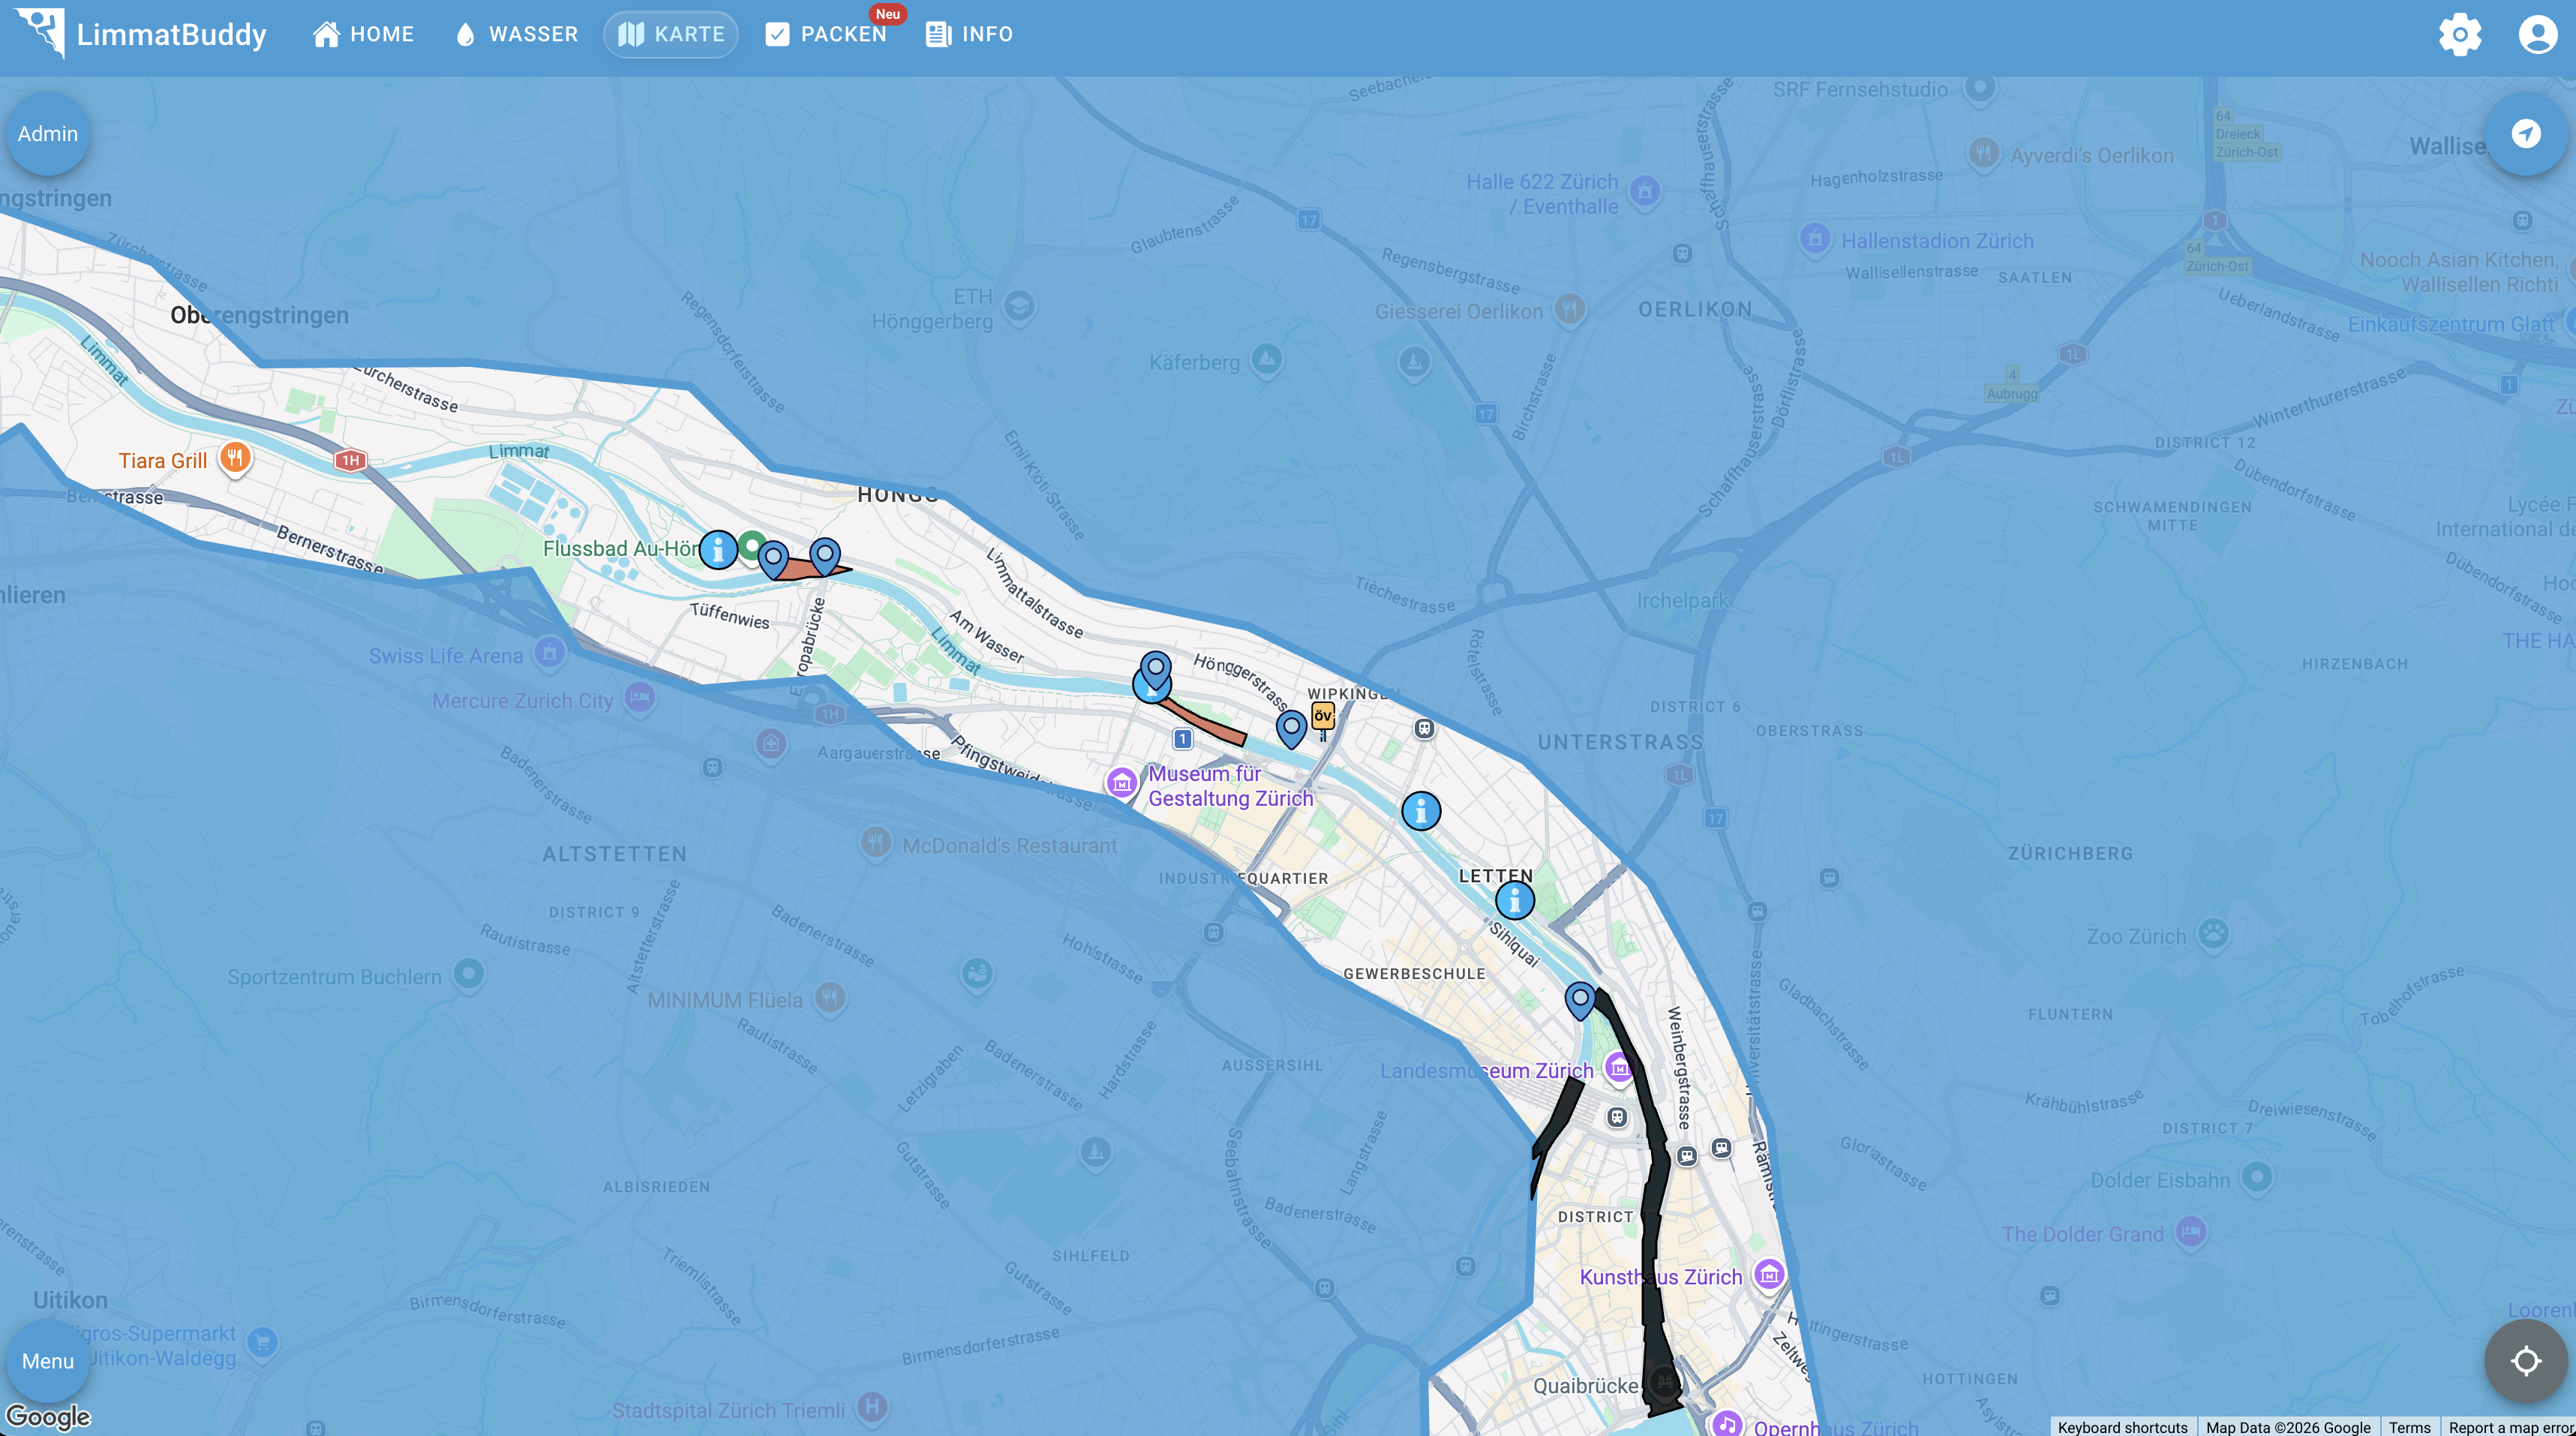Screen dimensions: 2576x1436
Task: Click Mercure Zurich City hotel icon
Action: click(x=640, y=697)
